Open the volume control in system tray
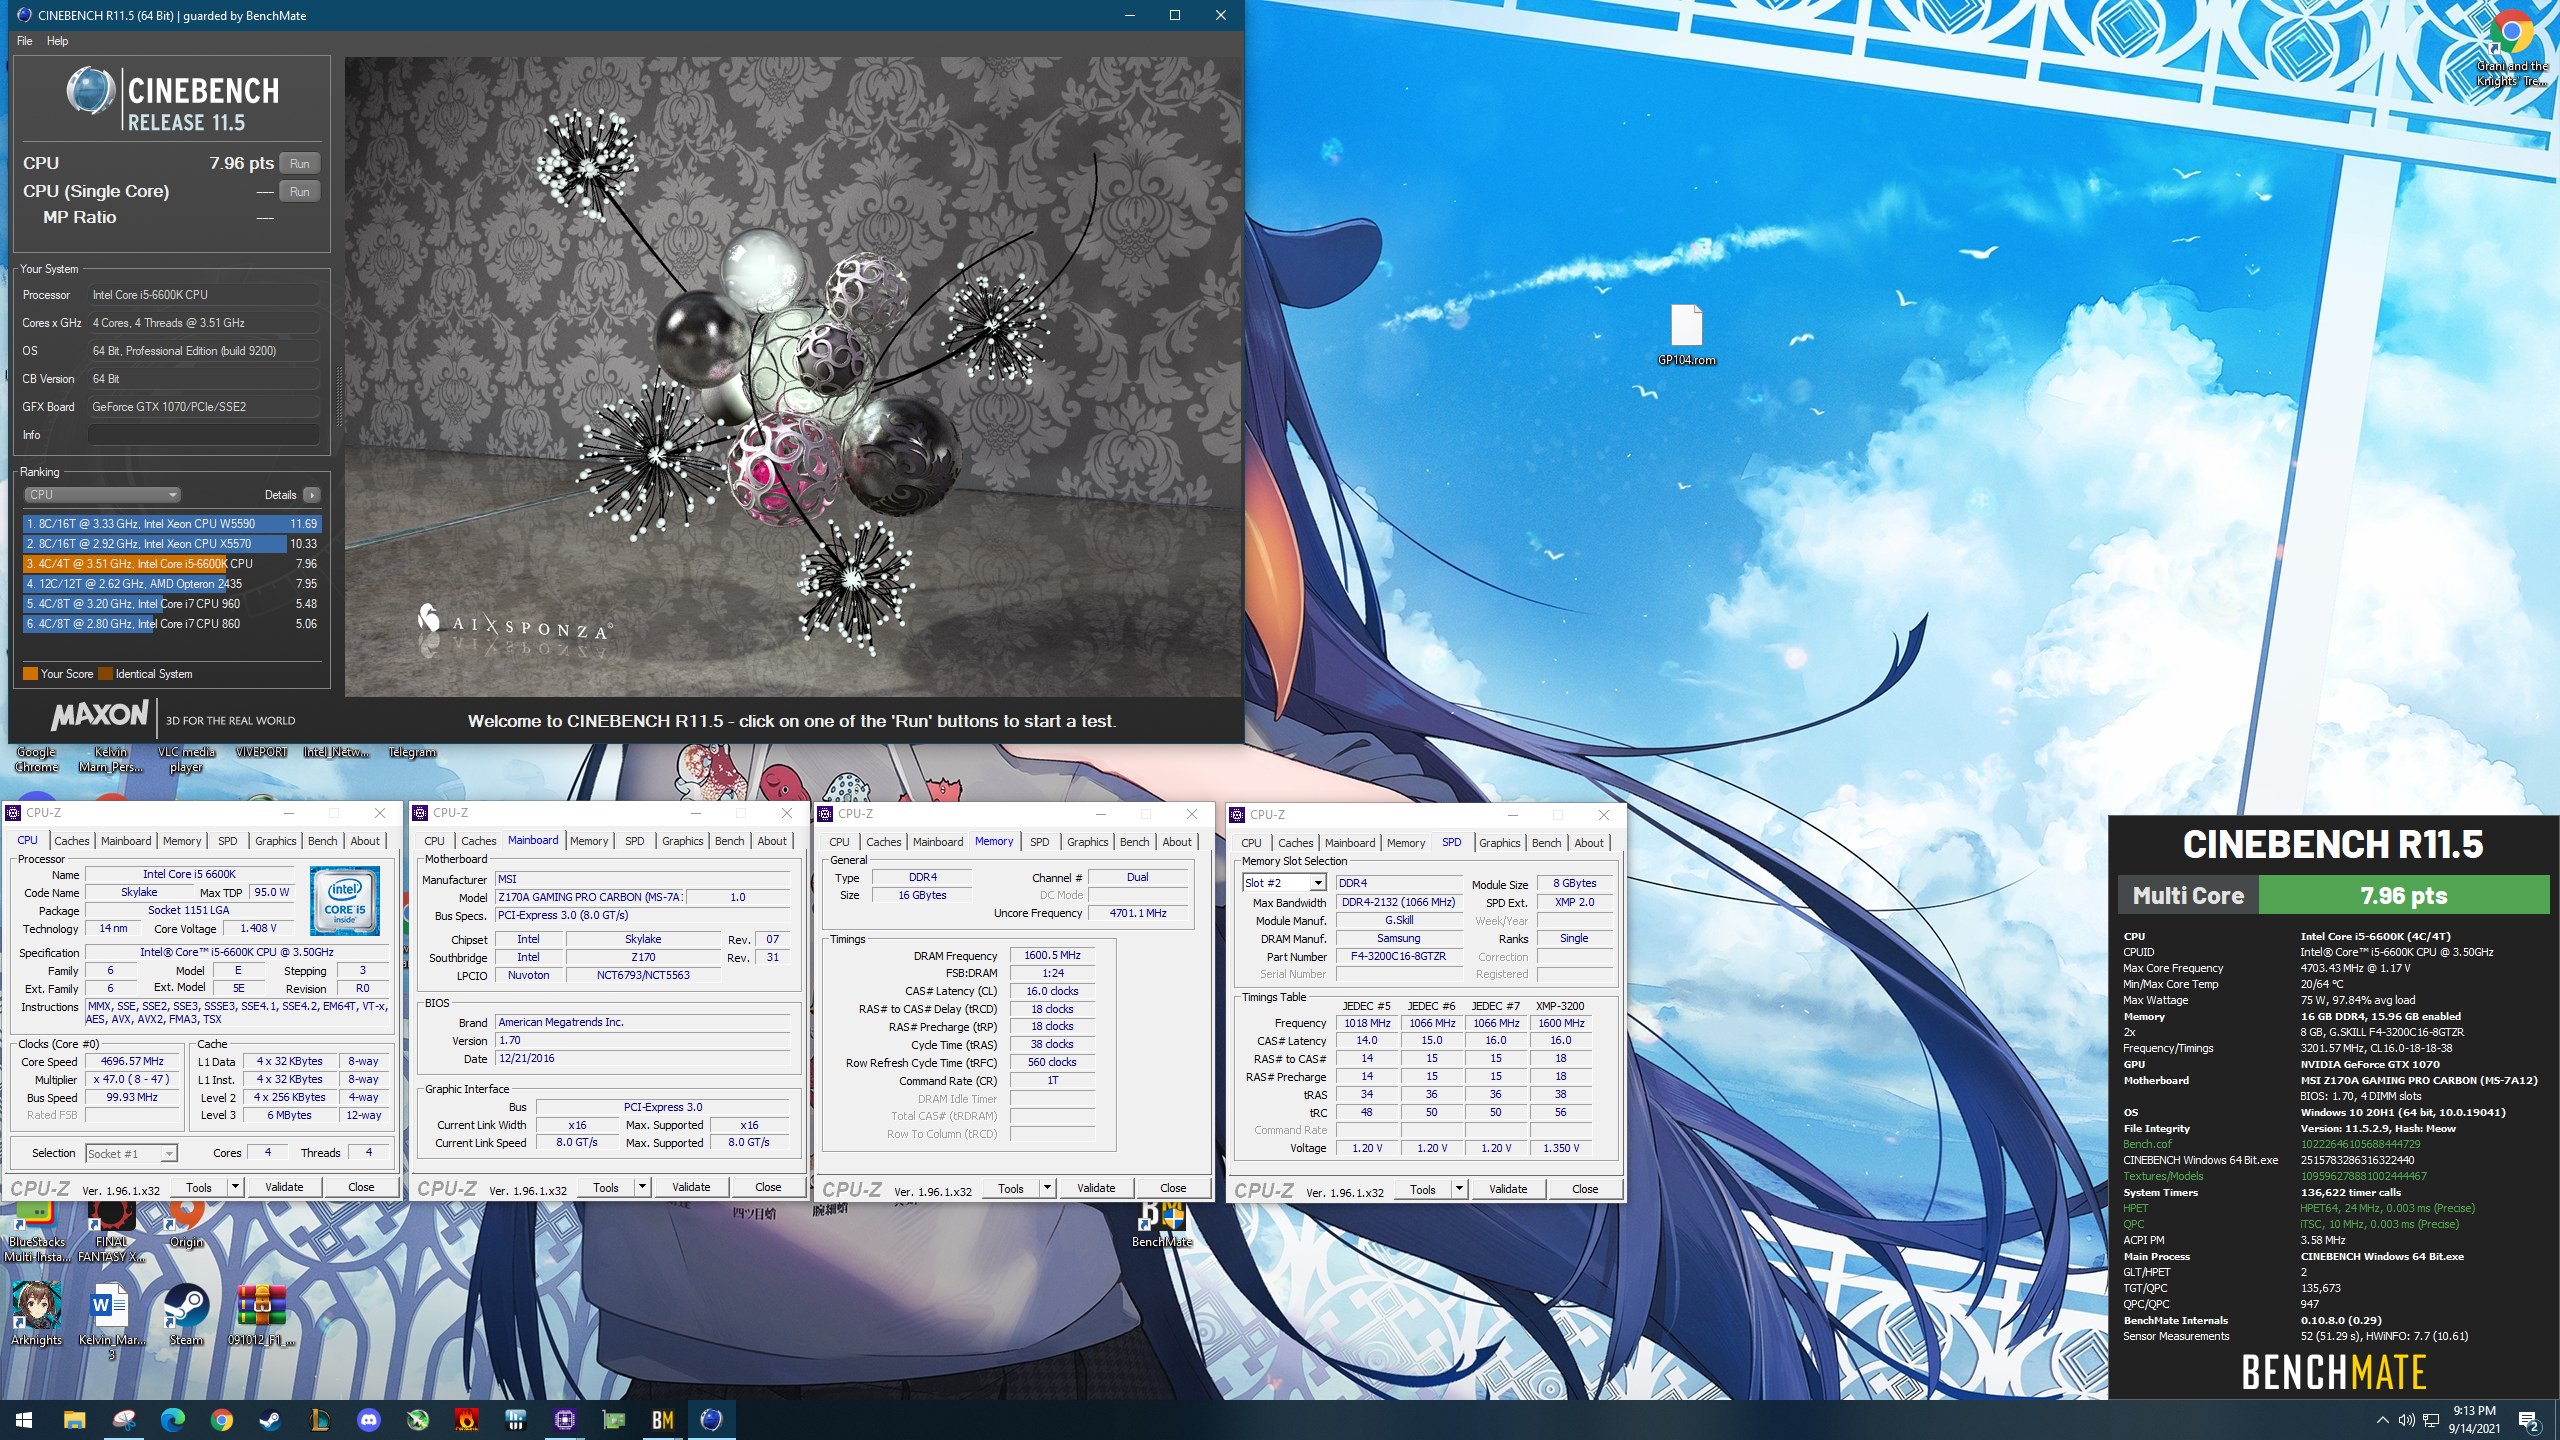Screen dimensions: 2560x1440 pos(2407,1421)
